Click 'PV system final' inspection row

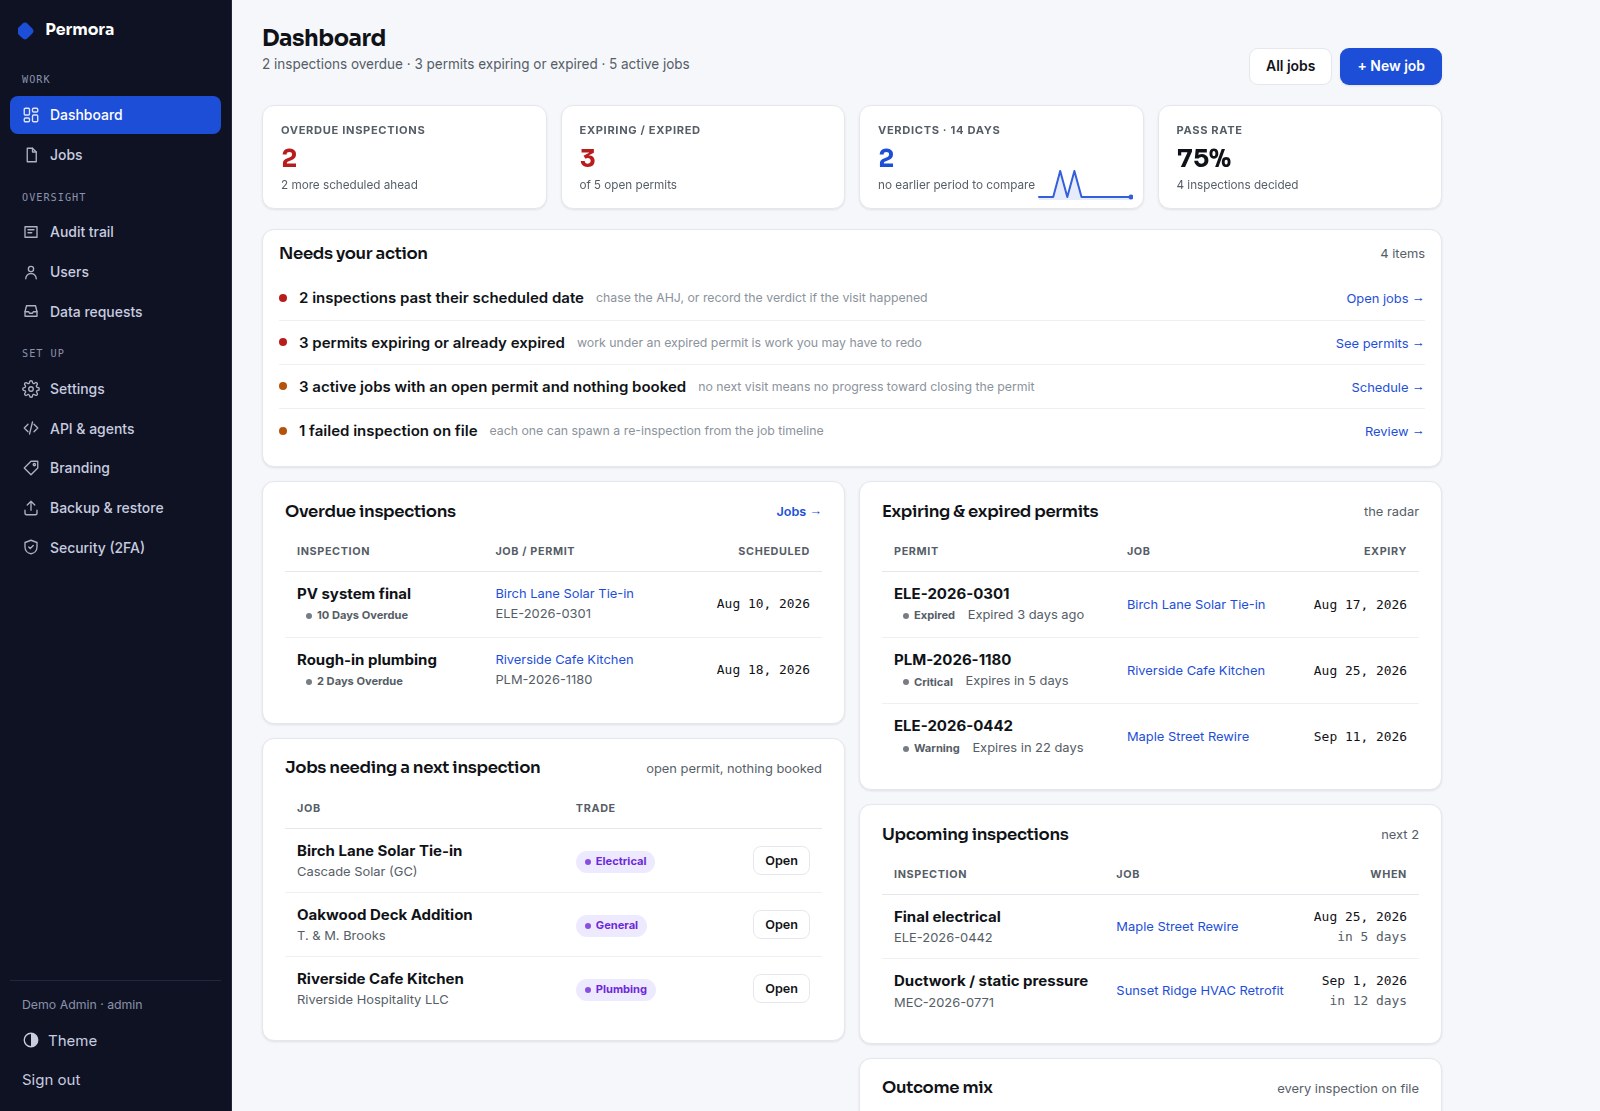pyautogui.click(x=553, y=604)
